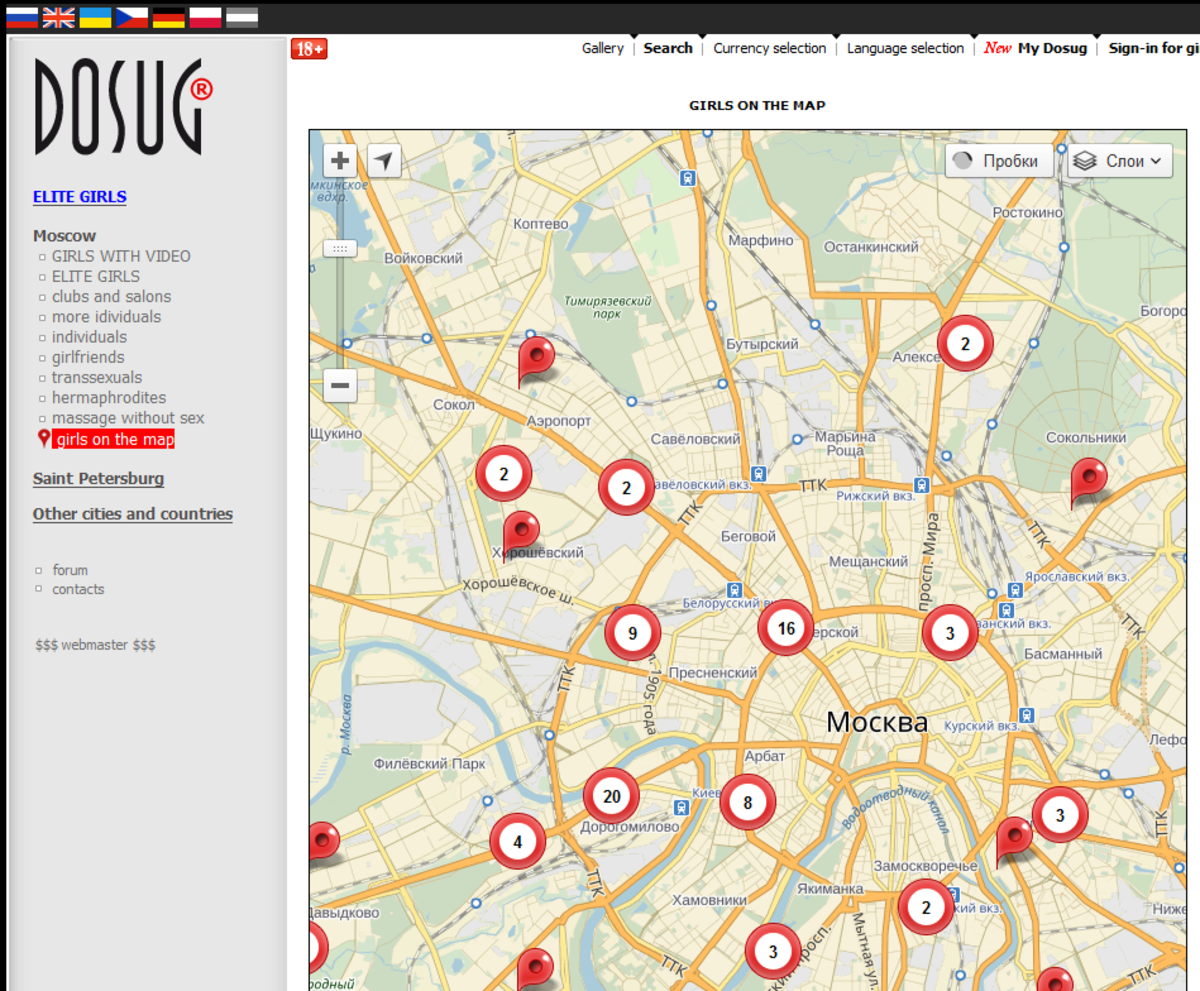The width and height of the screenshot is (1200, 991).
Task: Zoom in with the map plus button
Action: [341, 160]
